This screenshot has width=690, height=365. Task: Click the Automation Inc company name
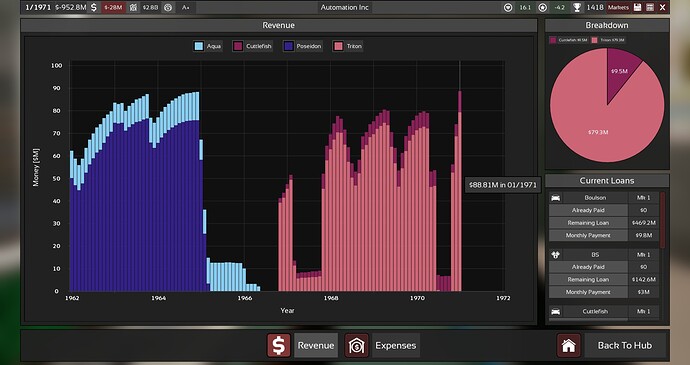(x=345, y=7)
